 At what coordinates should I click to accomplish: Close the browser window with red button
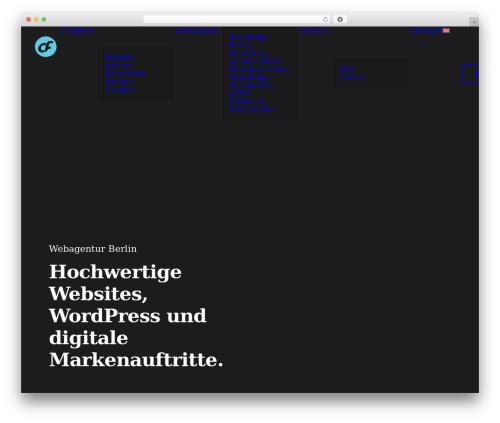coord(29,20)
